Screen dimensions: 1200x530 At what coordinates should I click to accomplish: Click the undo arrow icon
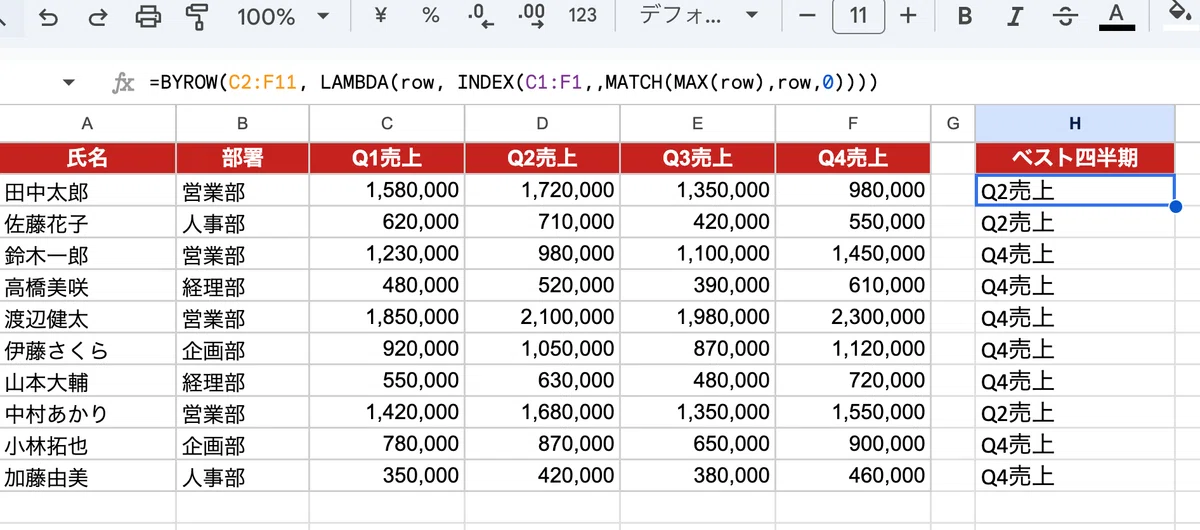click(48, 16)
